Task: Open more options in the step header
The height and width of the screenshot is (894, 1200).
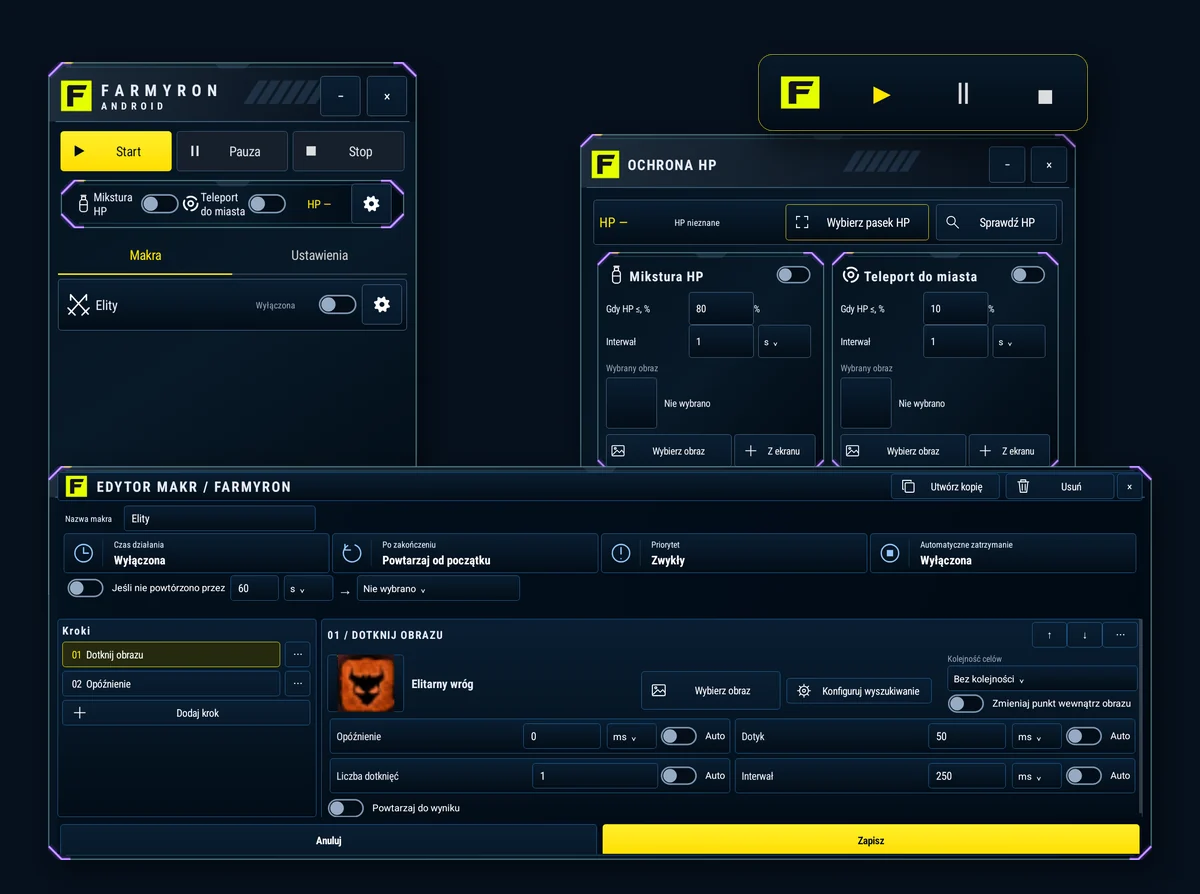Action: [x=1119, y=635]
